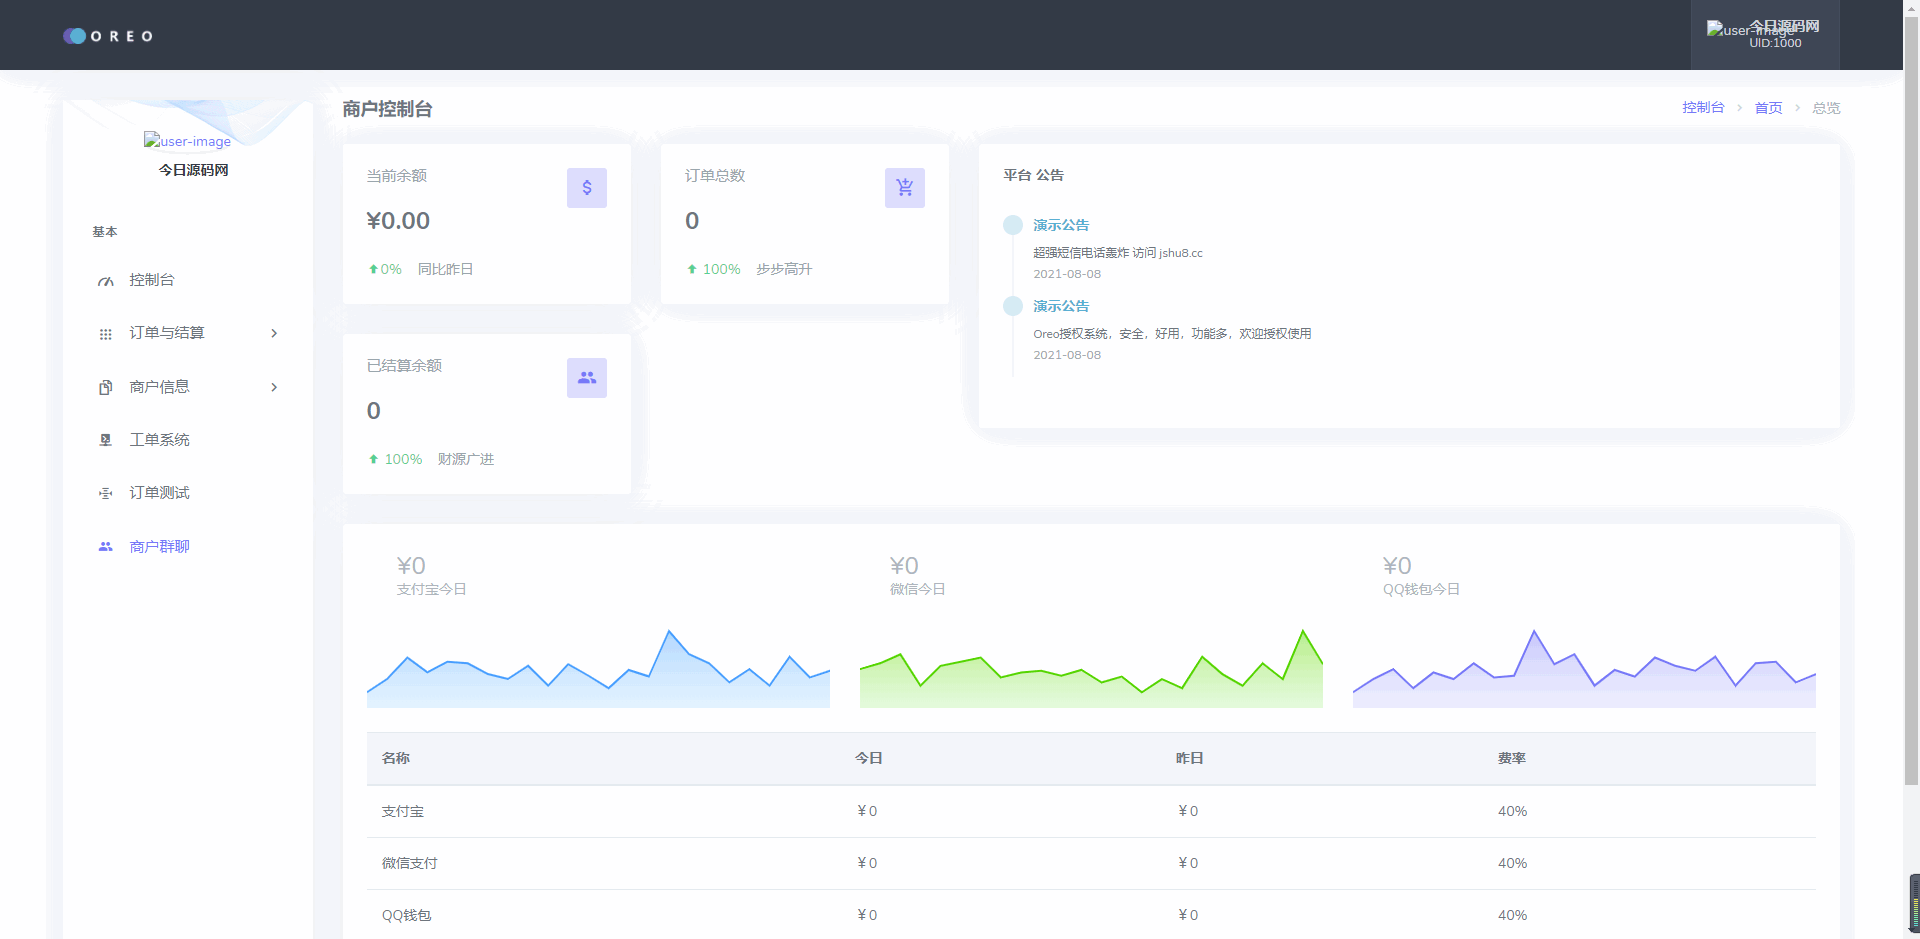1920x939 pixels.
Task: Click the 微信今日 green chart
Action: point(1091,668)
